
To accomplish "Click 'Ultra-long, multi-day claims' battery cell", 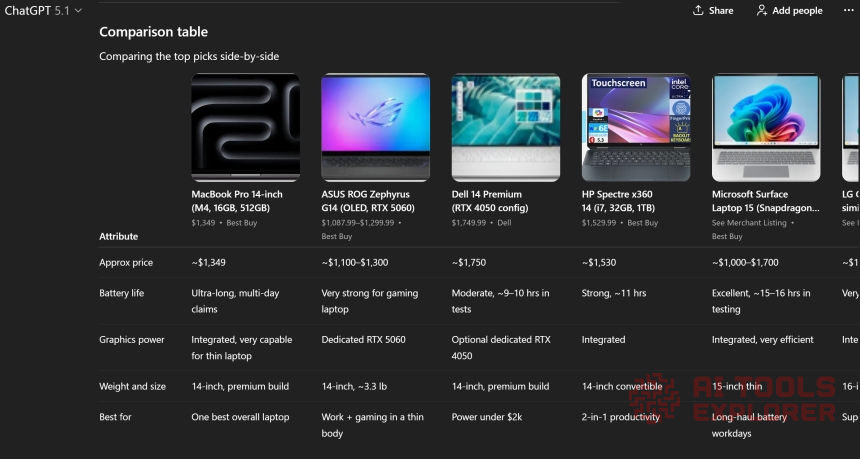I will [235, 301].
